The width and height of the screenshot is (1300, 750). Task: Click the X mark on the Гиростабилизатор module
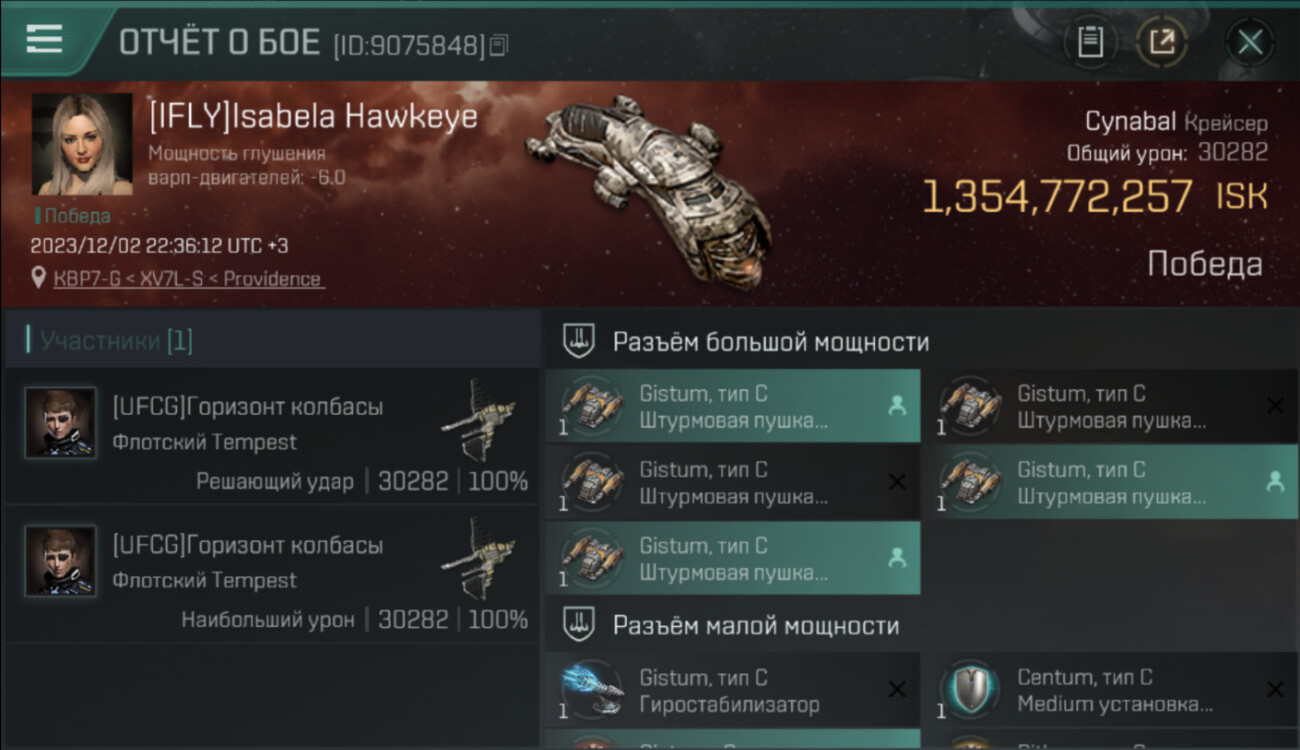[897, 690]
